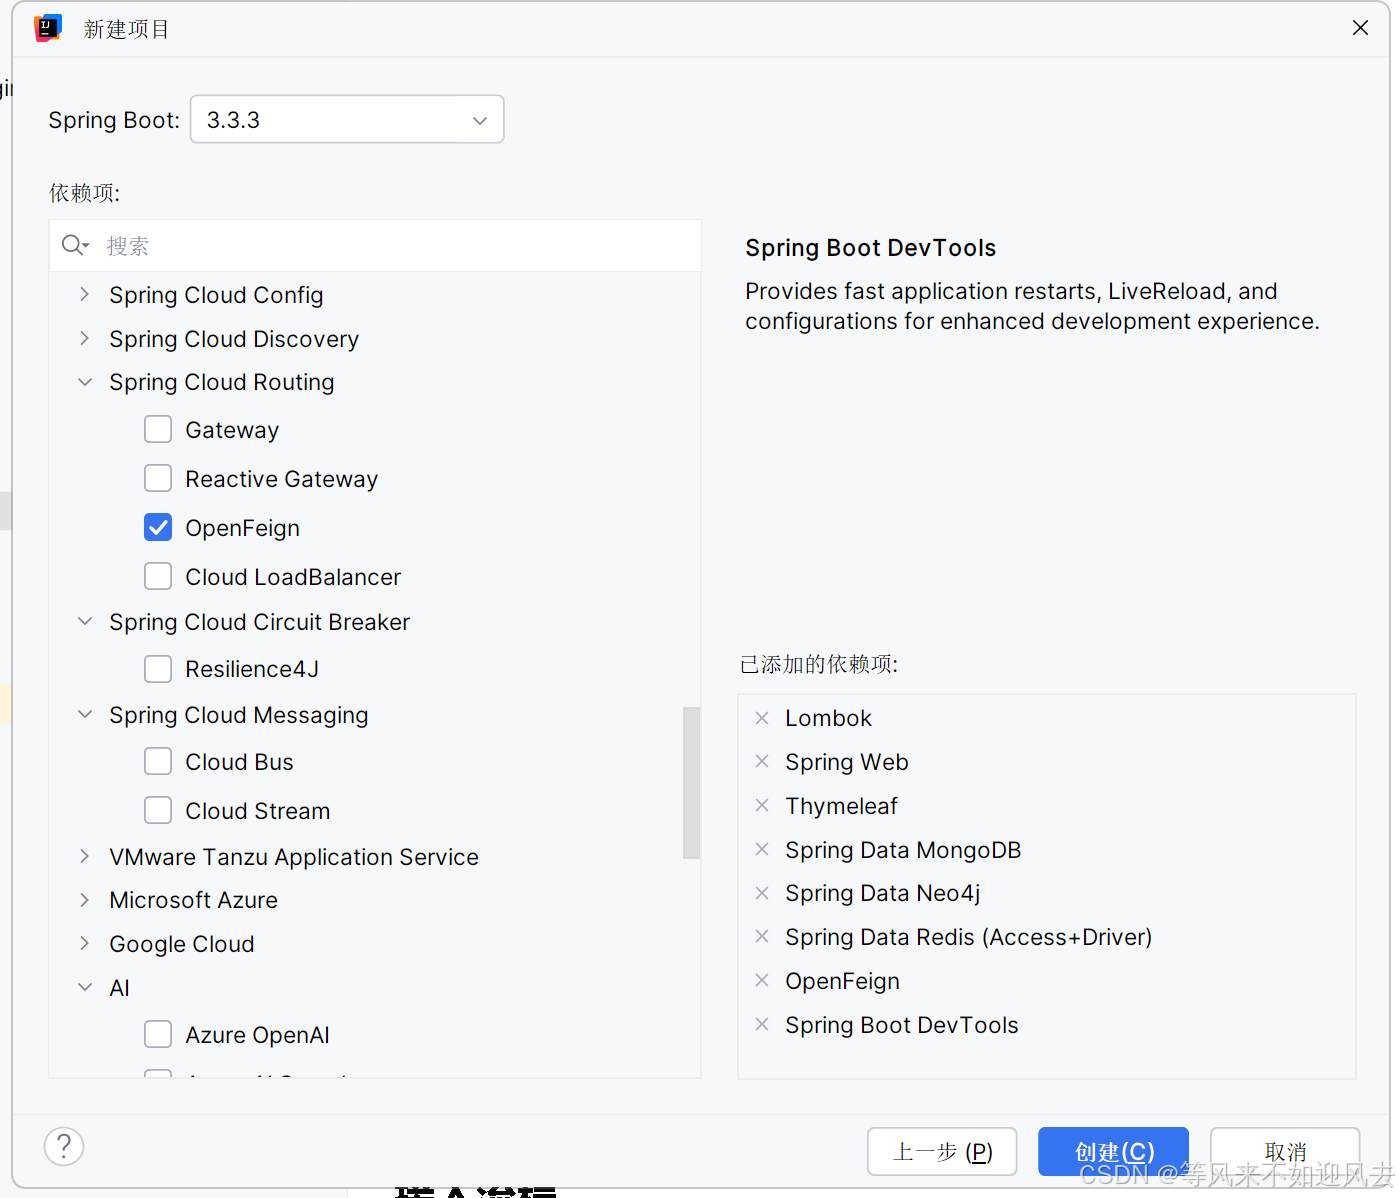Select the Google Cloud label
The image size is (1399, 1198).
click(182, 945)
